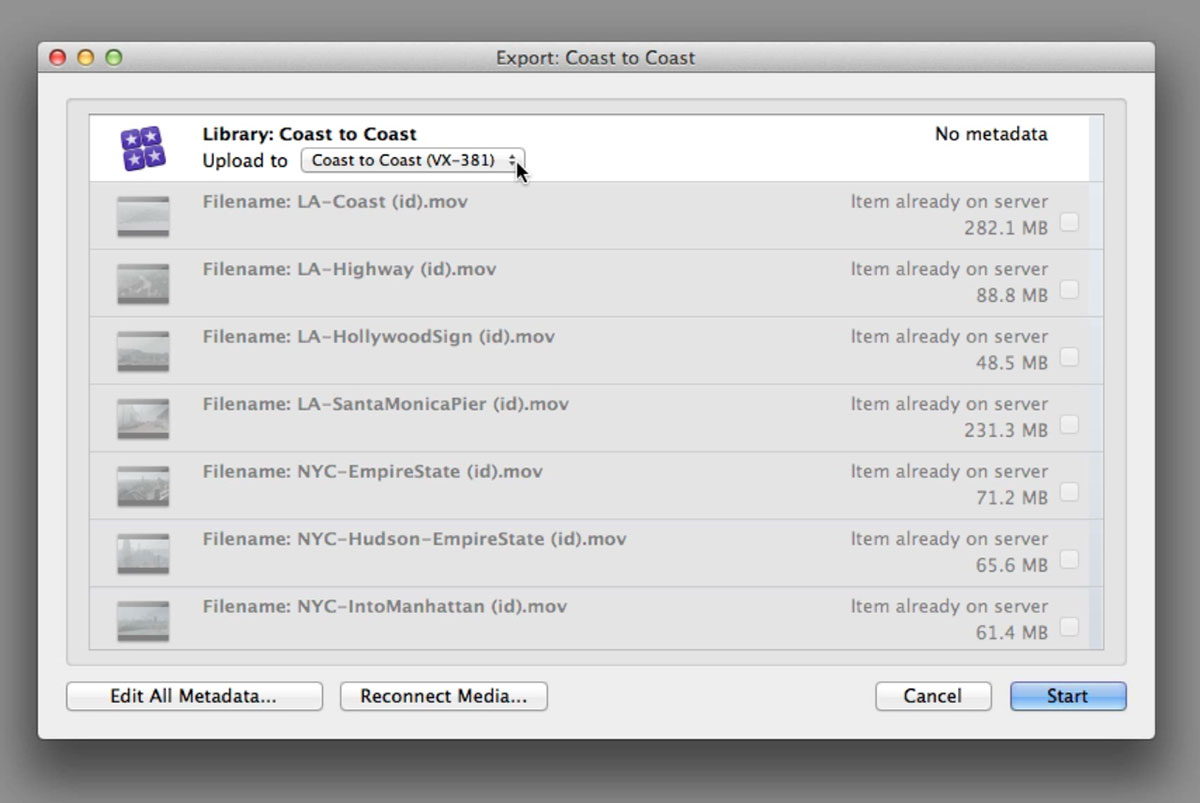Select the LA-Highway clip thumbnail
The width and height of the screenshot is (1200, 803).
click(143, 284)
